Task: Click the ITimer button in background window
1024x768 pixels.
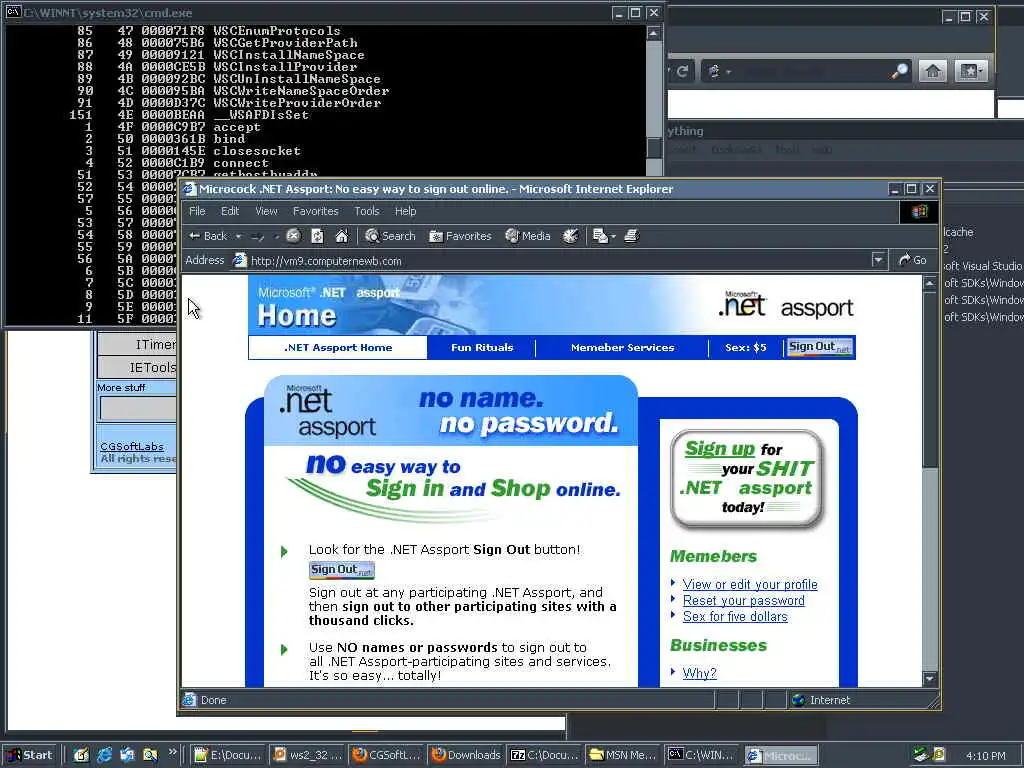Action: pyautogui.click(x=137, y=345)
